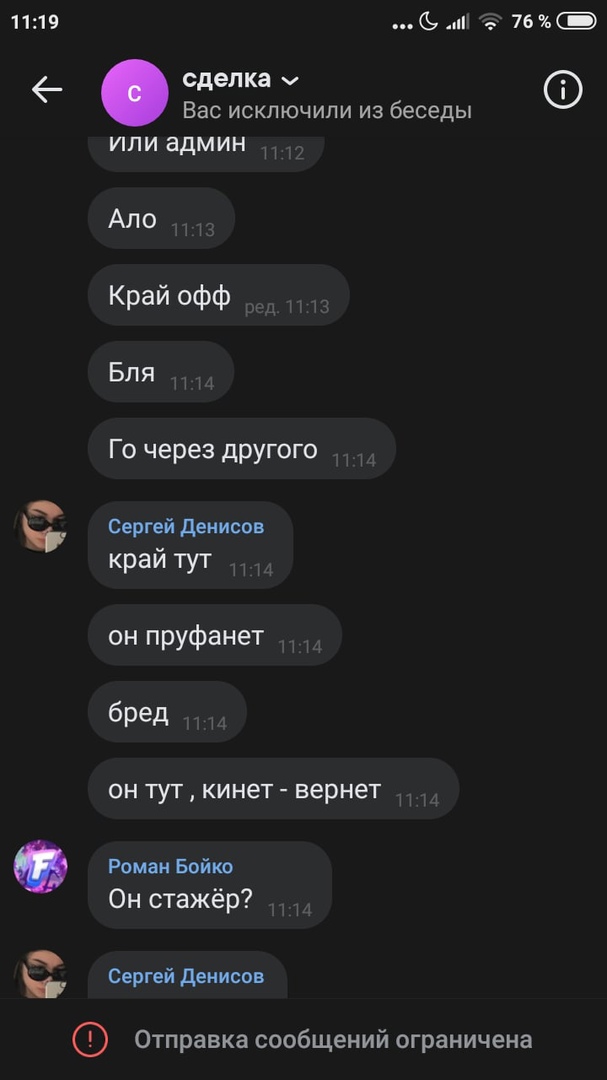Tap the battery indicator in status bar
Screen dimensions: 607x1080
576,22
